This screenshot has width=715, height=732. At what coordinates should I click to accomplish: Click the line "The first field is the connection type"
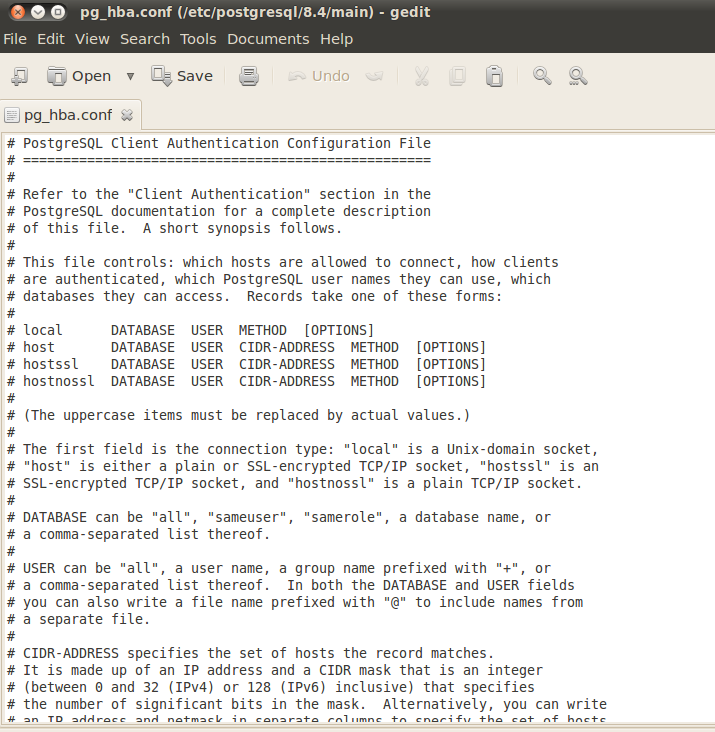point(302,449)
